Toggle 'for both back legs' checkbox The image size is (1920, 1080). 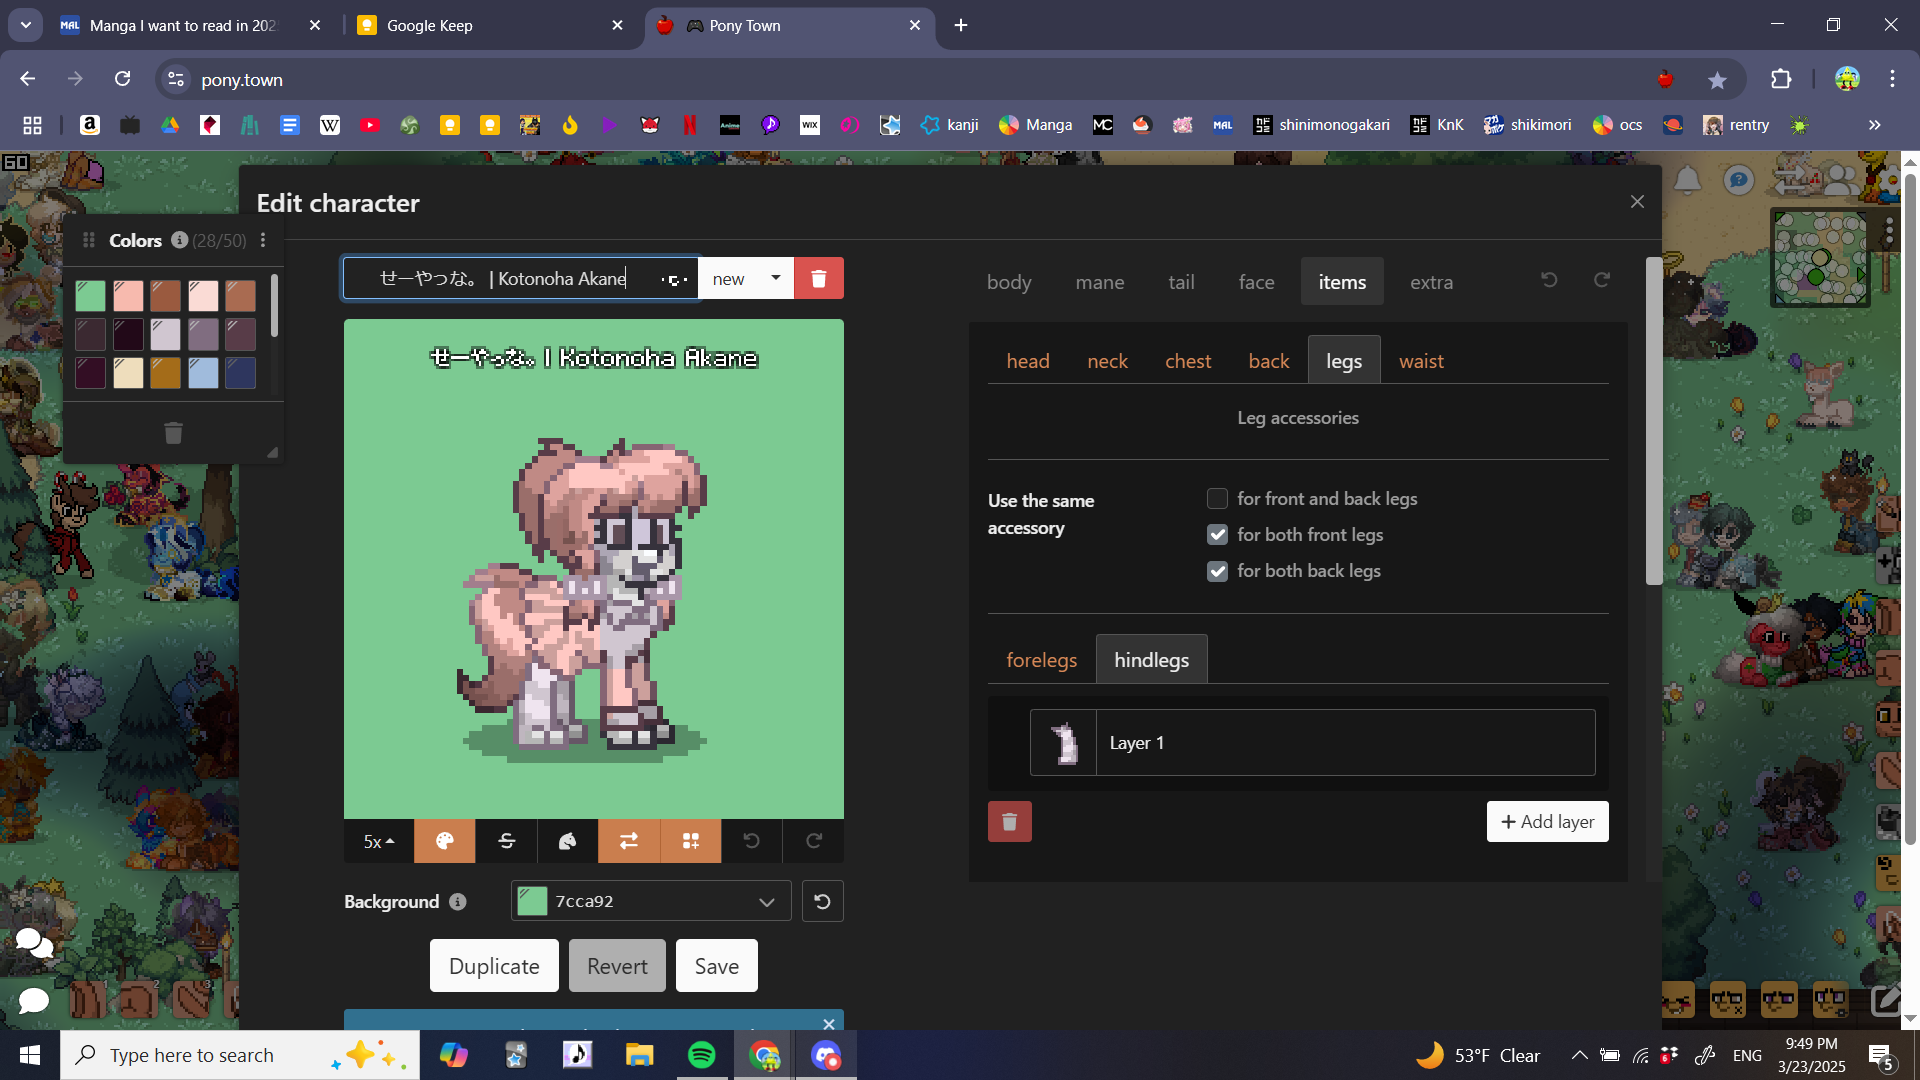[x=1217, y=571]
